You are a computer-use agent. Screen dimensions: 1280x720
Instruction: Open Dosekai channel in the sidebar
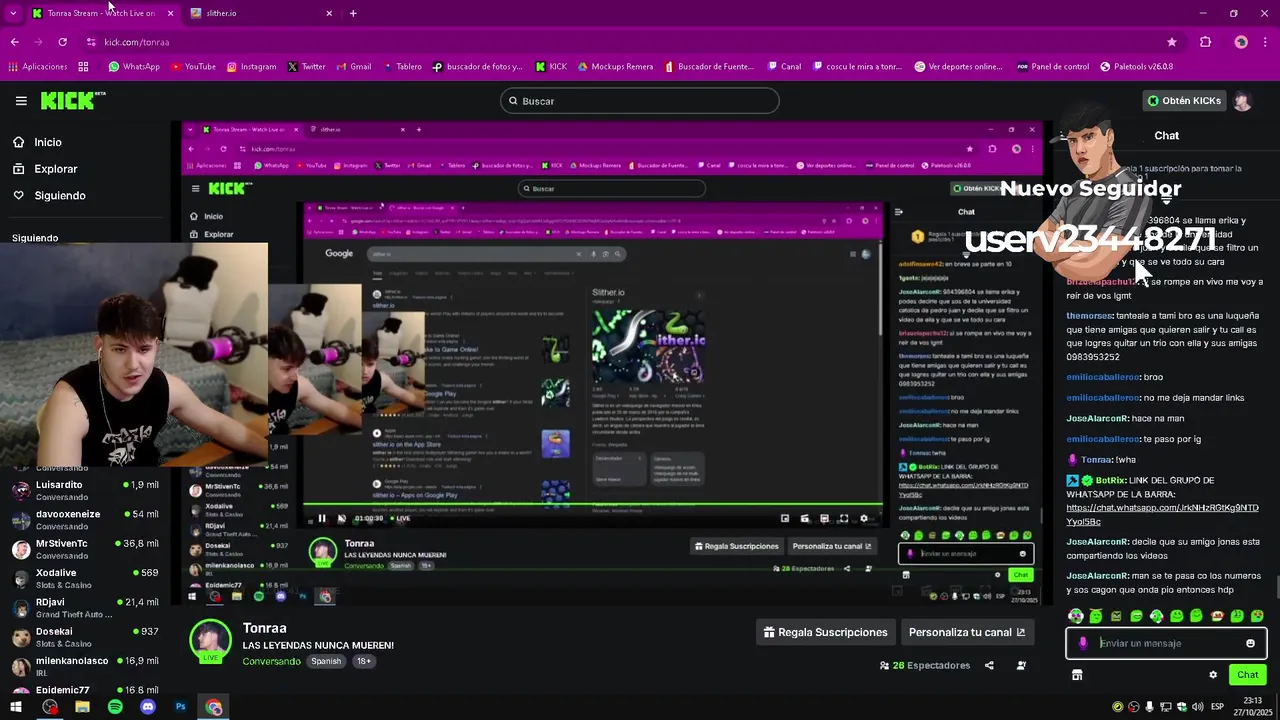click(85, 637)
